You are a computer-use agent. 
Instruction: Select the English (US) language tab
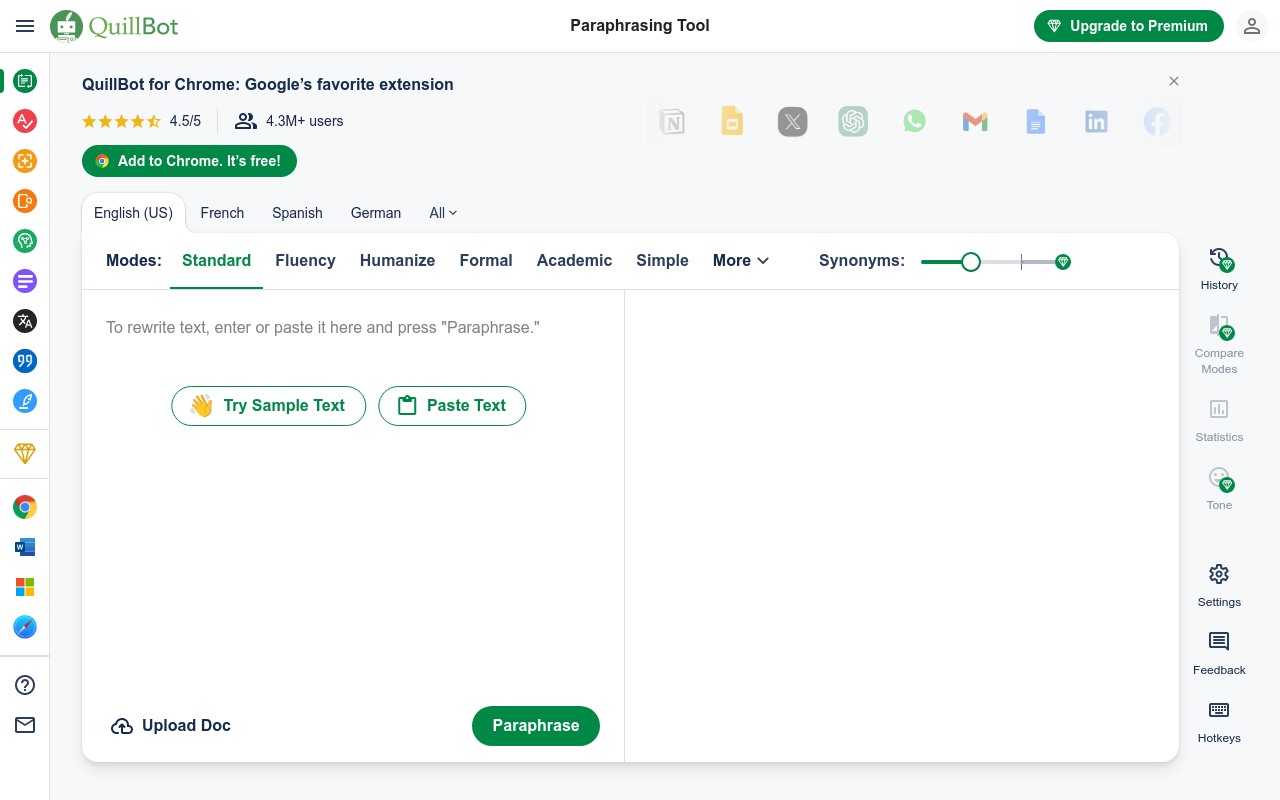(133, 213)
